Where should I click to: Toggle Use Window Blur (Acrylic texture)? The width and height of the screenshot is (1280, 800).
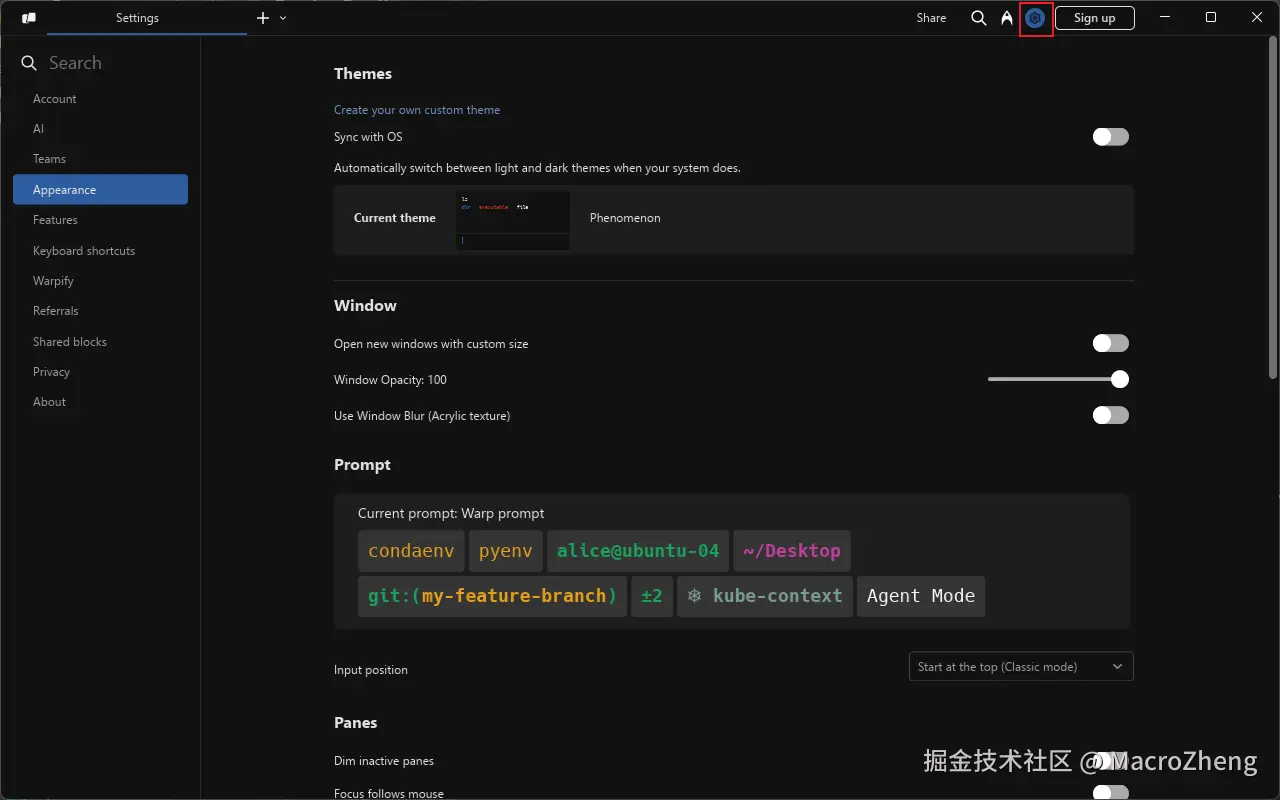1110,415
